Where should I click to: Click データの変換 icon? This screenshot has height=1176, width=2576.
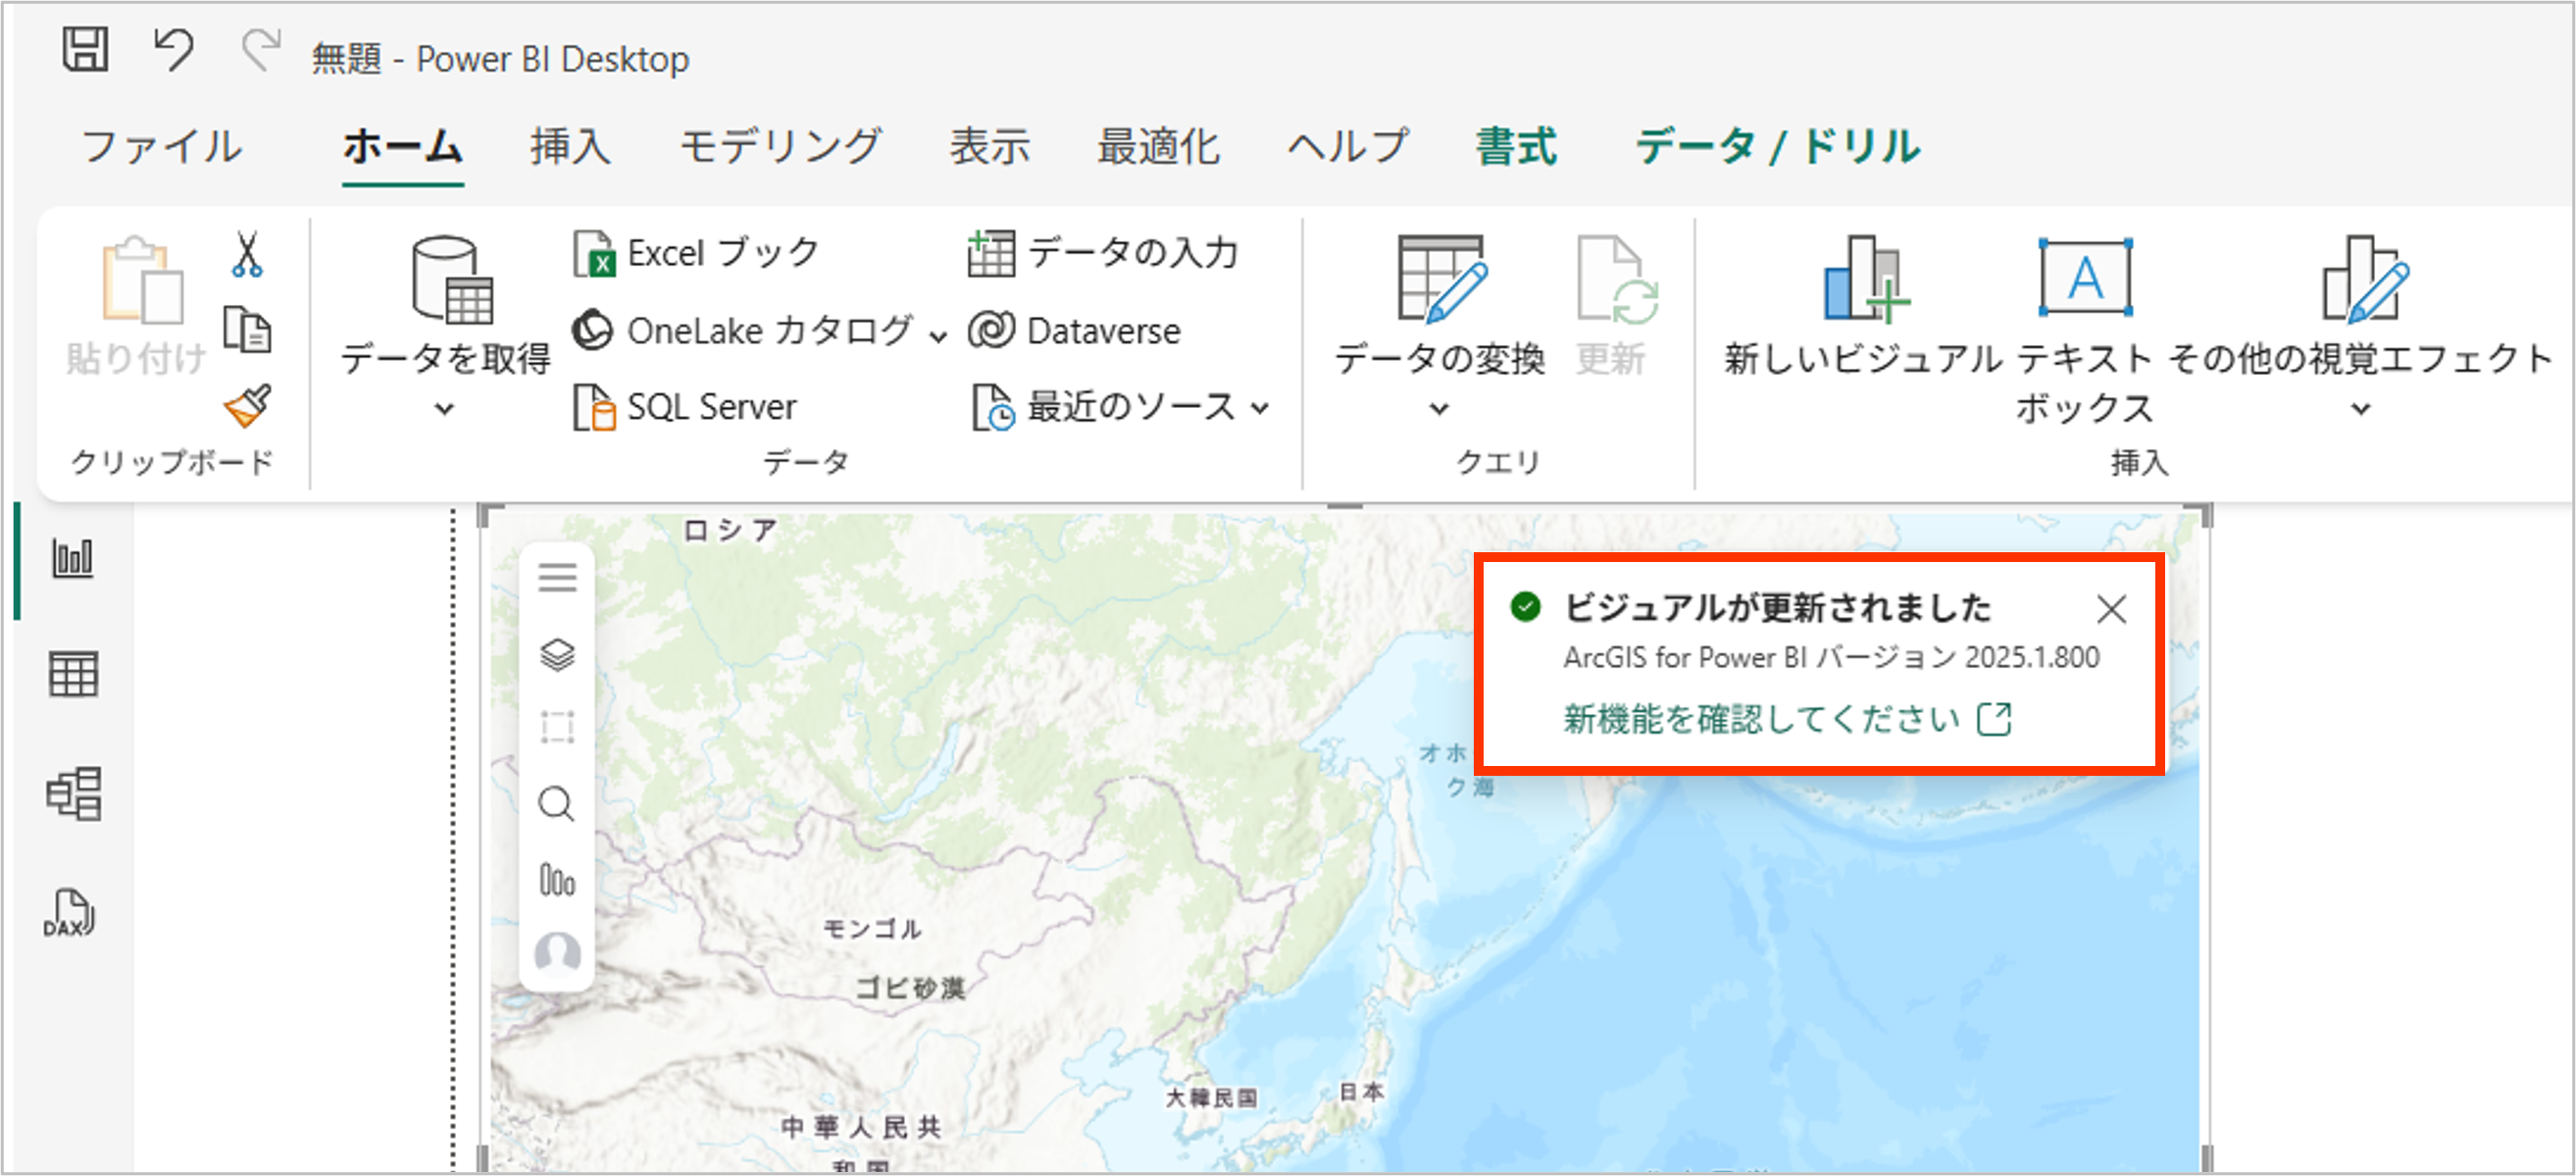click(1441, 279)
